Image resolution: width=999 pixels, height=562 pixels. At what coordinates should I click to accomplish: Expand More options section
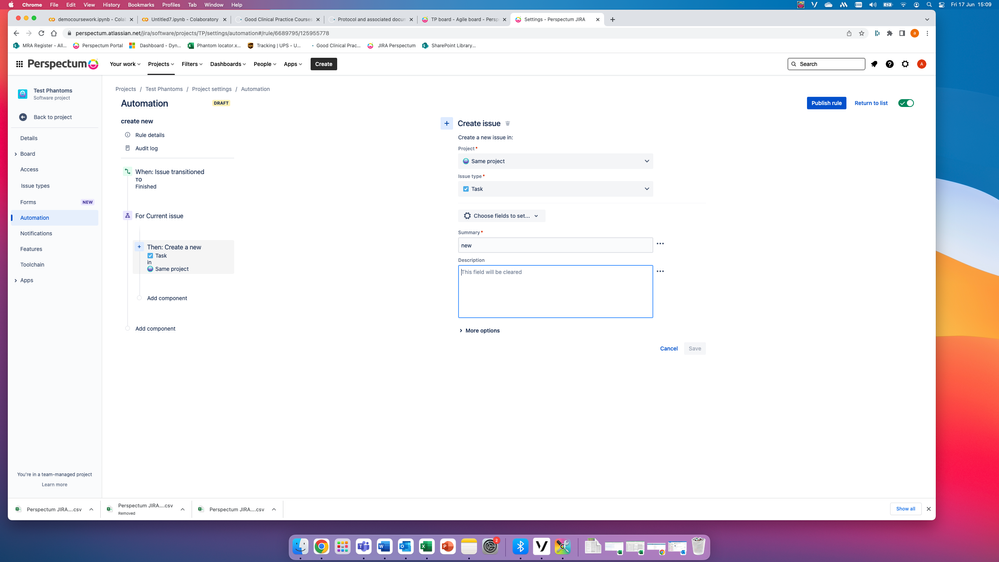(x=480, y=331)
